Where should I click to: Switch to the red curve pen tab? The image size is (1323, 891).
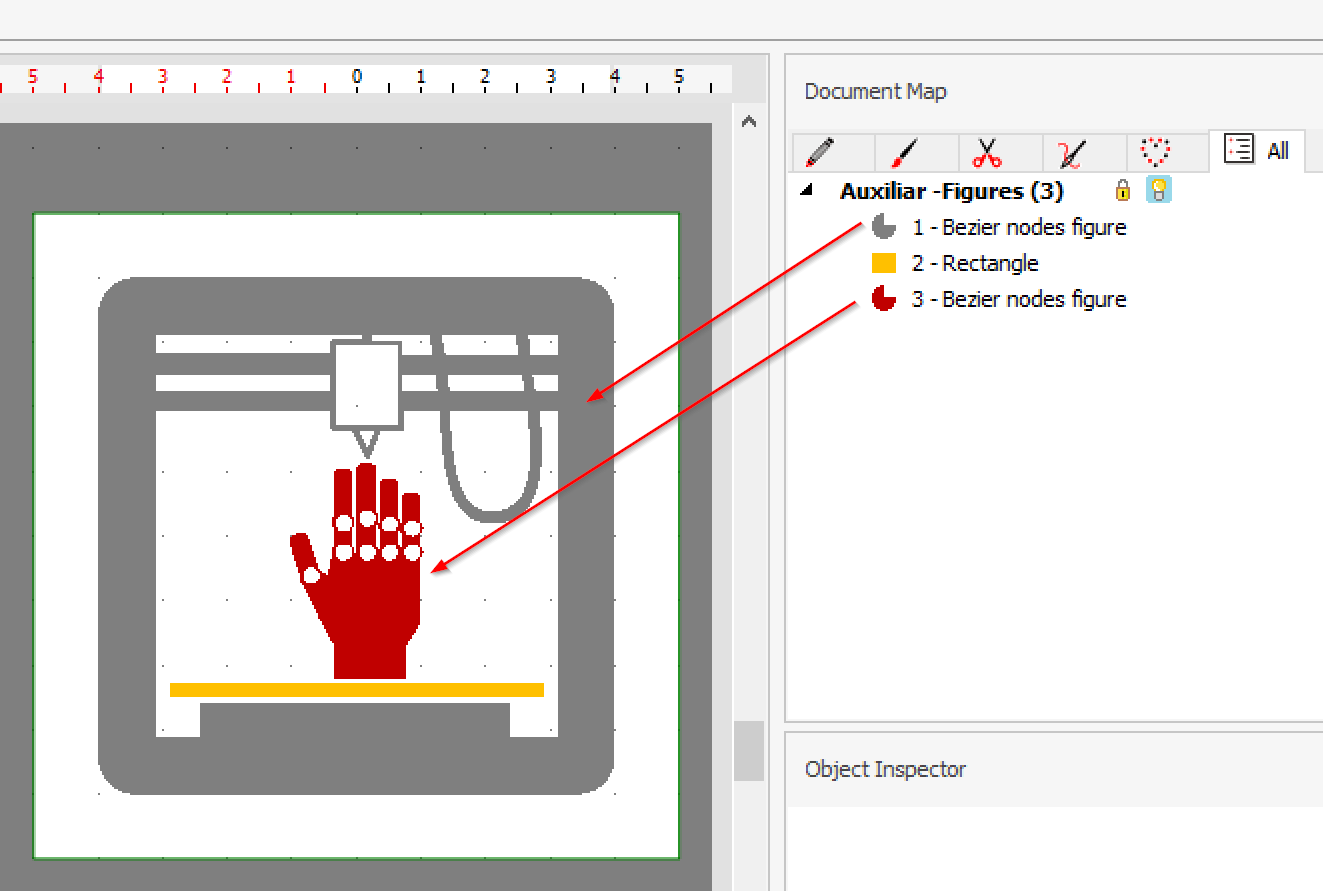click(x=1071, y=153)
